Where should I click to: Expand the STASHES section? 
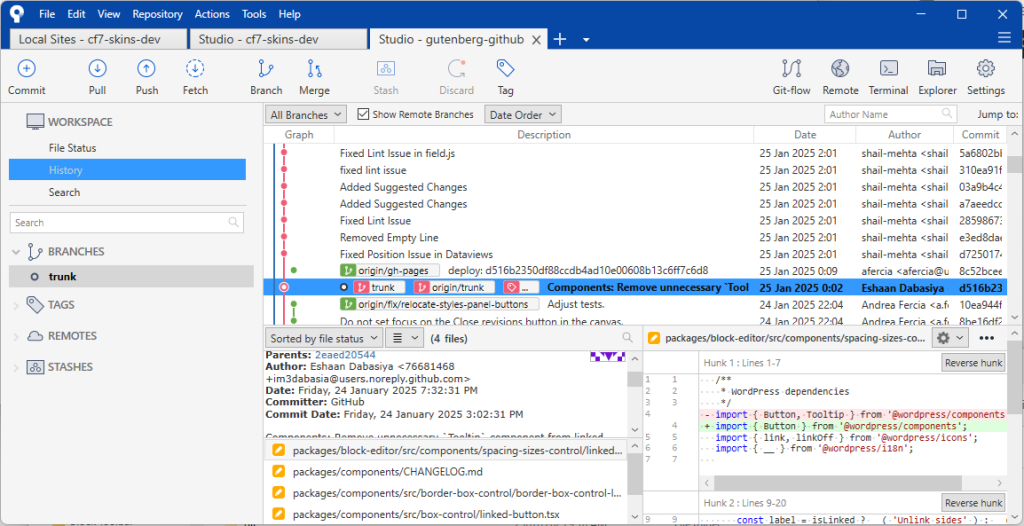click(15, 367)
